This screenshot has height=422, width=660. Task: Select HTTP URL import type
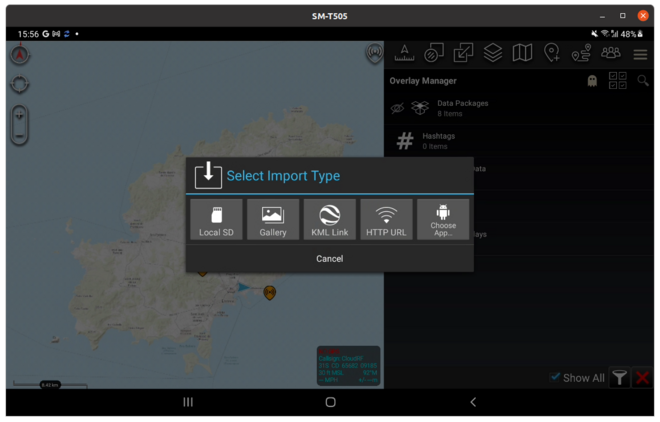point(386,220)
